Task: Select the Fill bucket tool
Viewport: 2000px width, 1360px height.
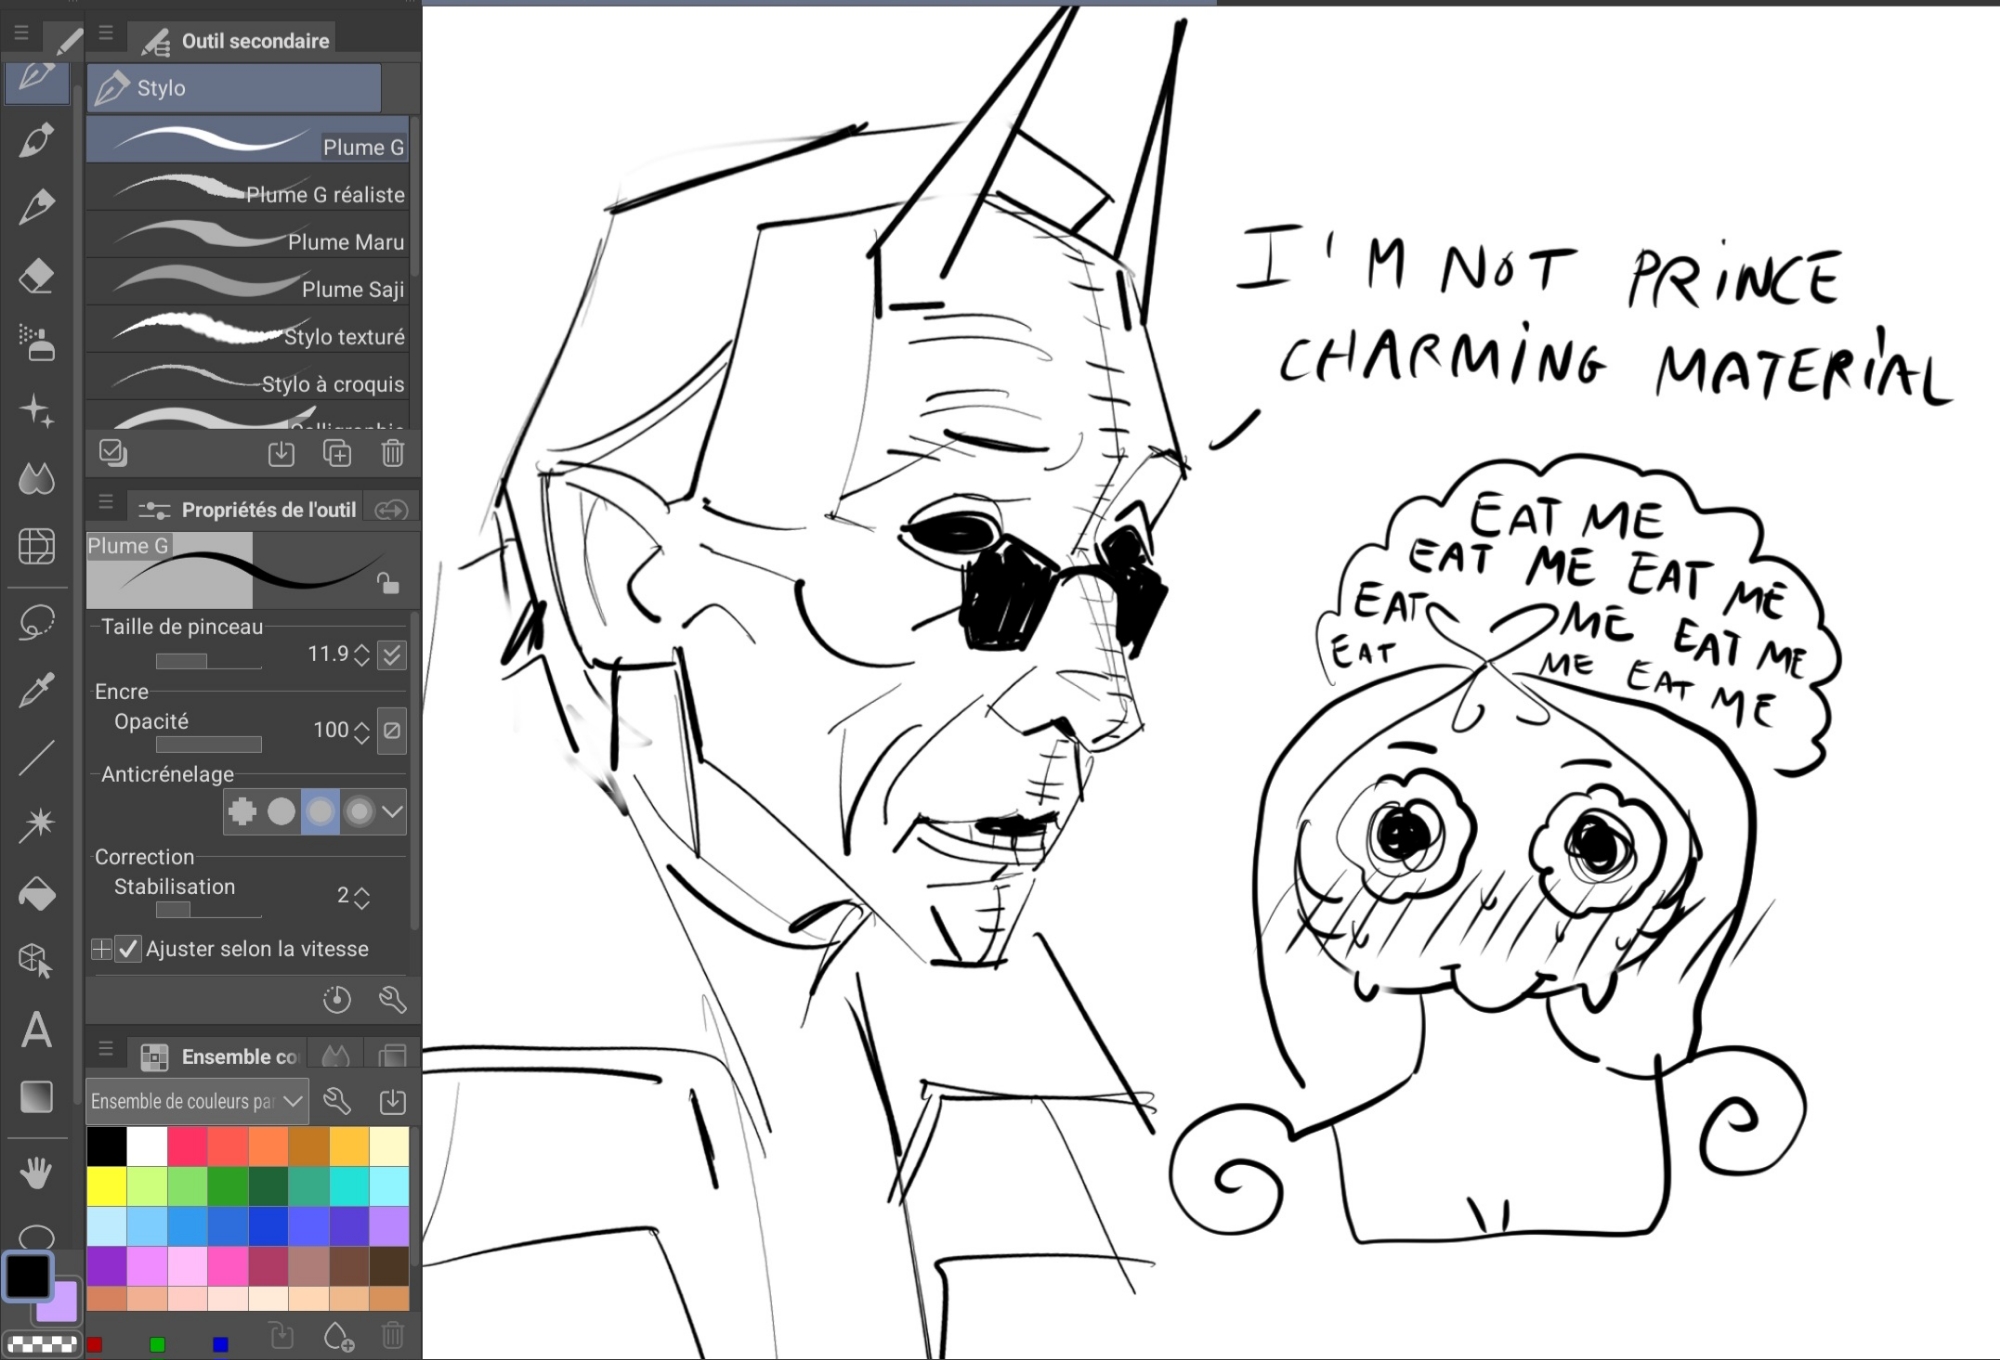Action: pyautogui.click(x=36, y=893)
